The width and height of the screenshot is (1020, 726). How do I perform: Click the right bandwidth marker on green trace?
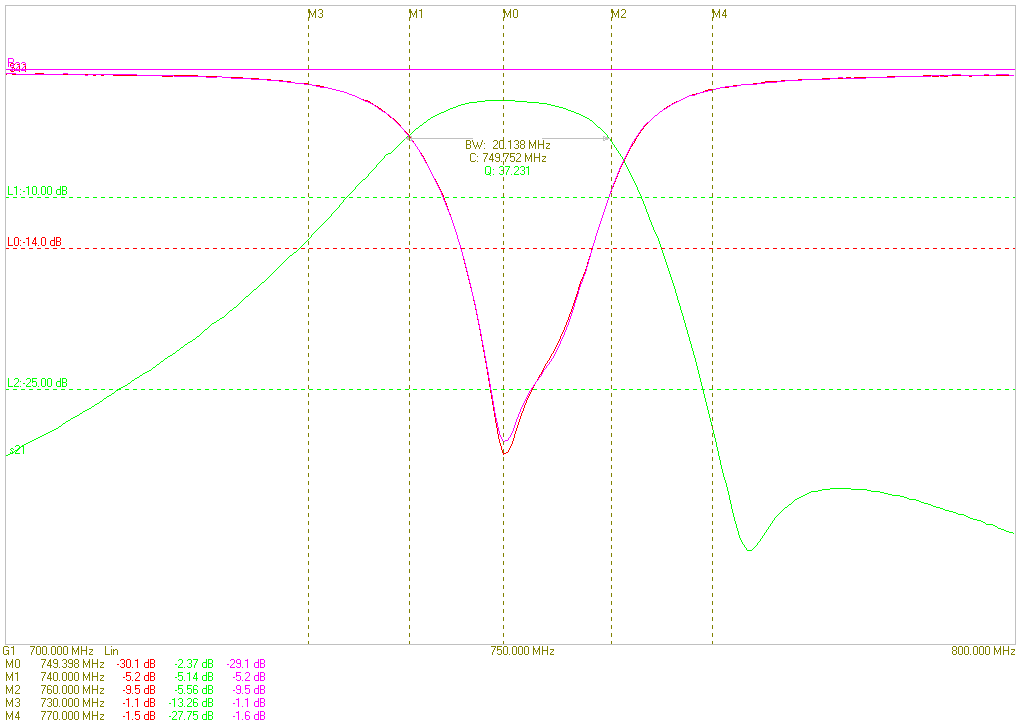[x=607, y=138]
